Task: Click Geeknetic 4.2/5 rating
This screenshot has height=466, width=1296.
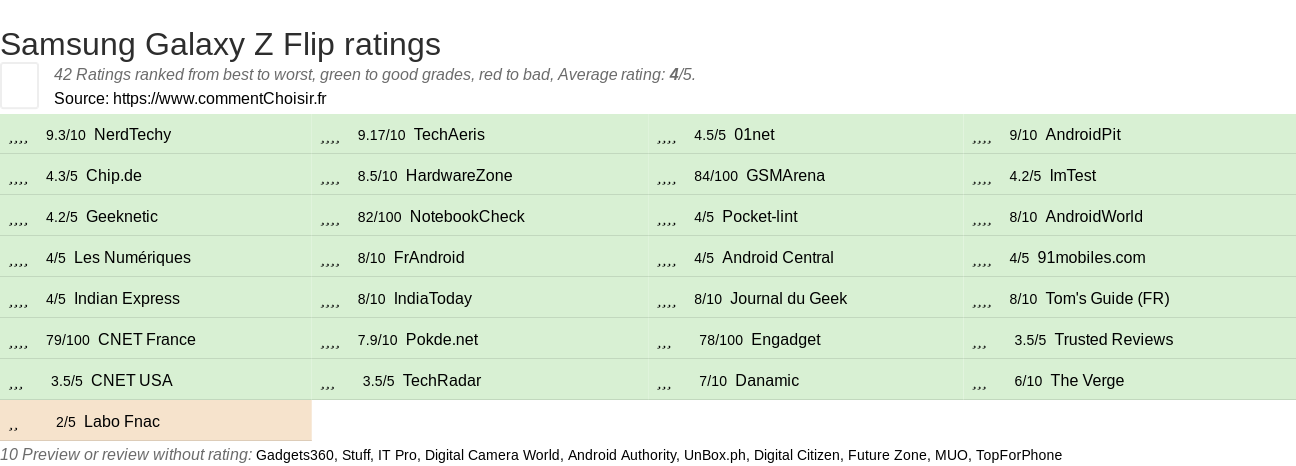Action: point(156,217)
